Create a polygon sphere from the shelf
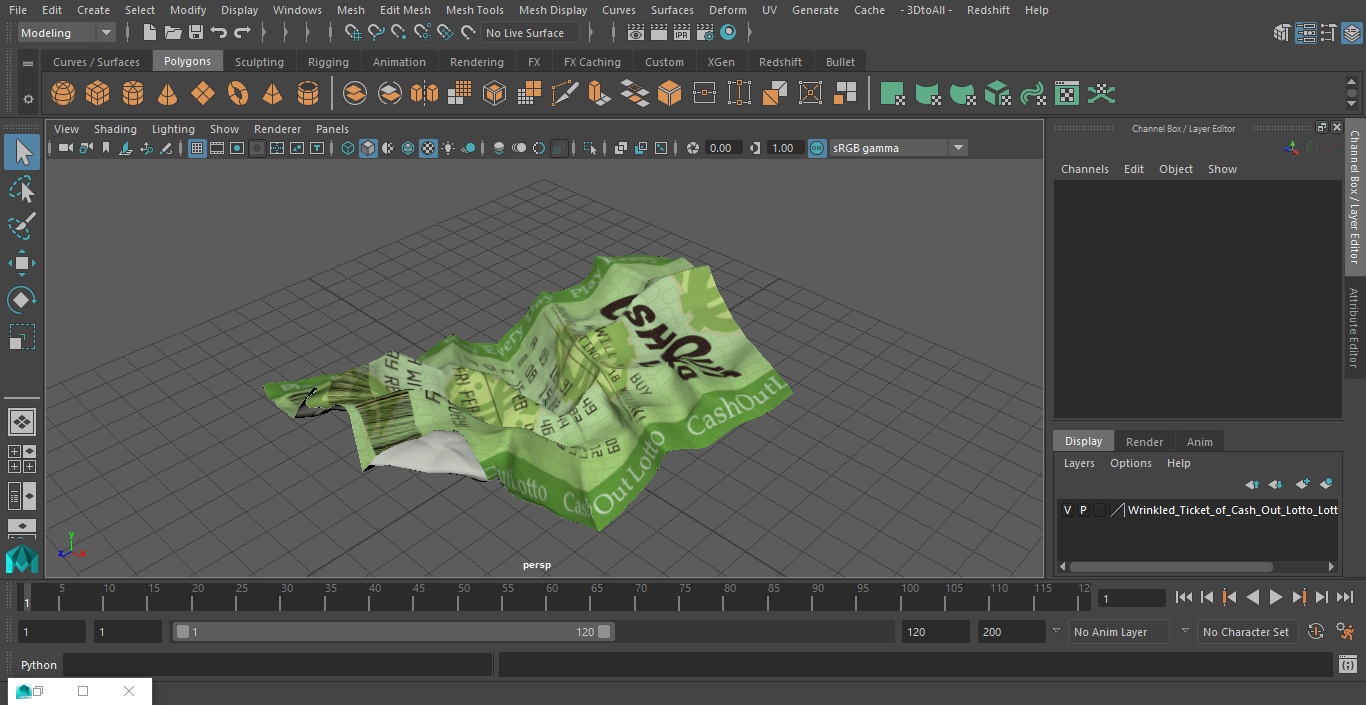Image resolution: width=1366 pixels, height=705 pixels. point(63,94)
